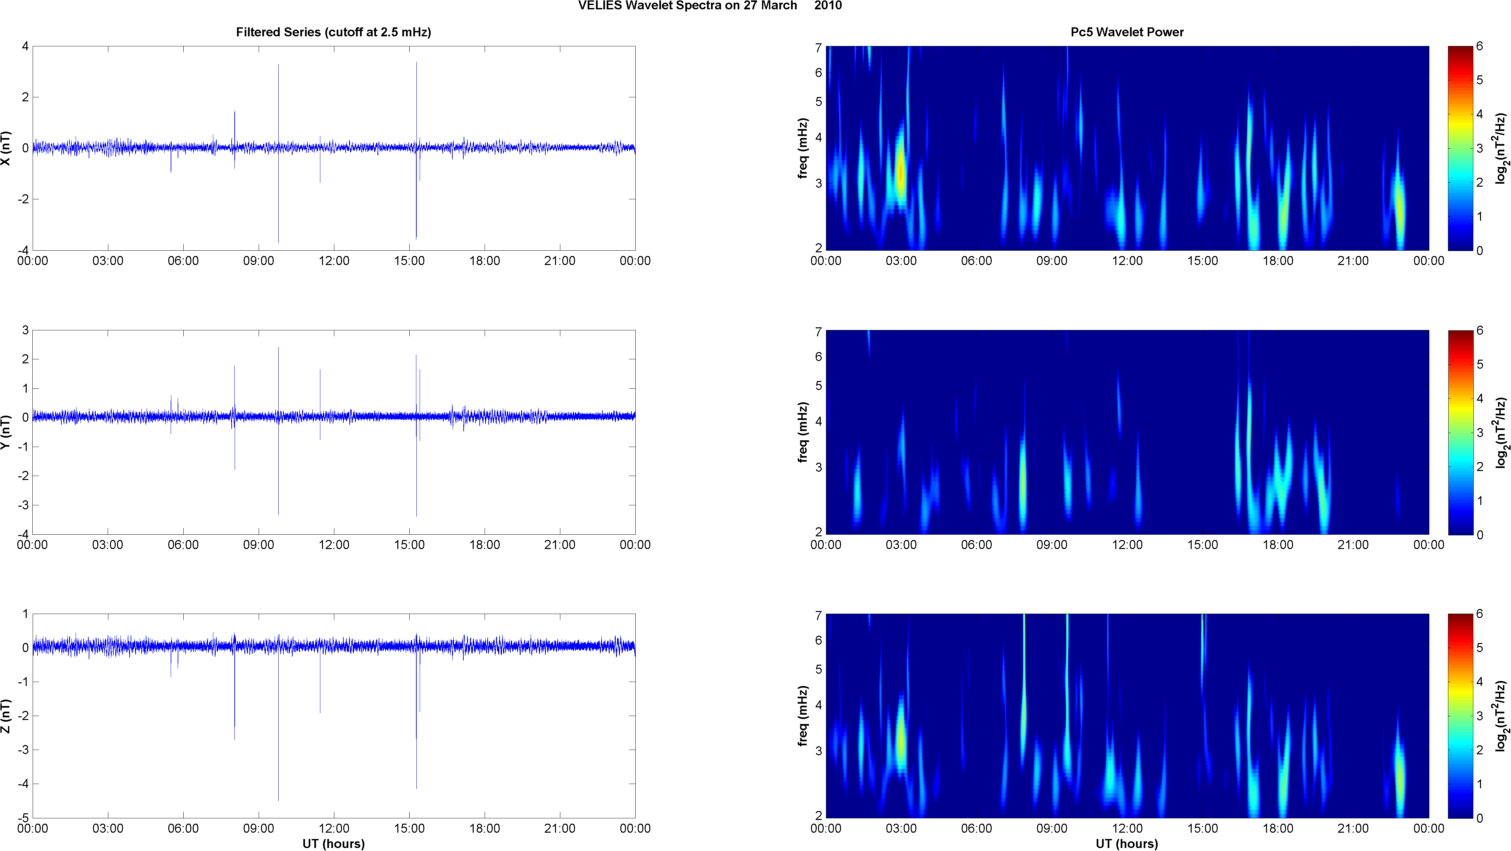
Task: Click the colorbar beside the top spectrogram
Action: click(x=1460, y=148)
